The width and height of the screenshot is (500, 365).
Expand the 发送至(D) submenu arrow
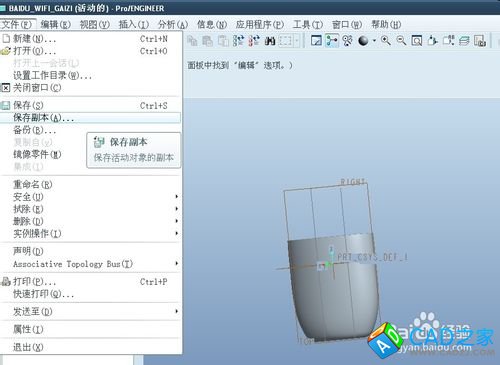(177, 311)
